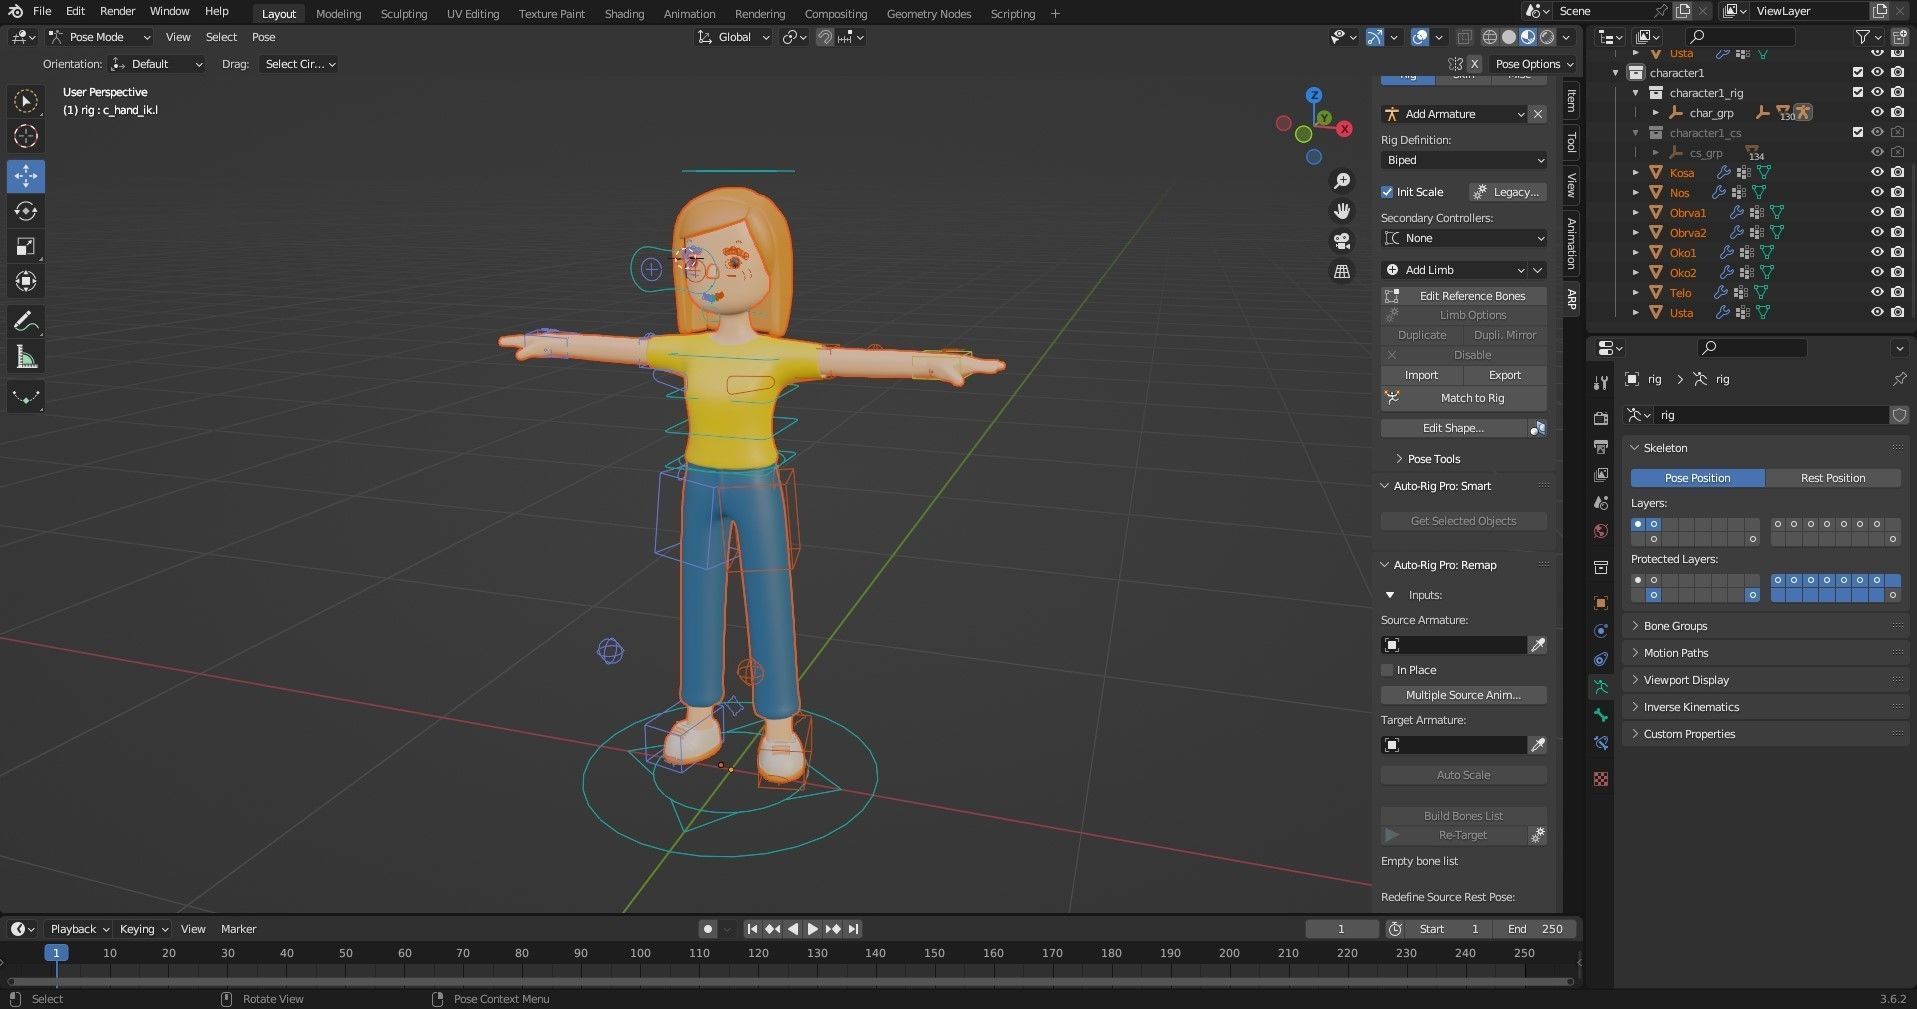Switch to the Sculpting workspace tab

(x=404, y=14)
